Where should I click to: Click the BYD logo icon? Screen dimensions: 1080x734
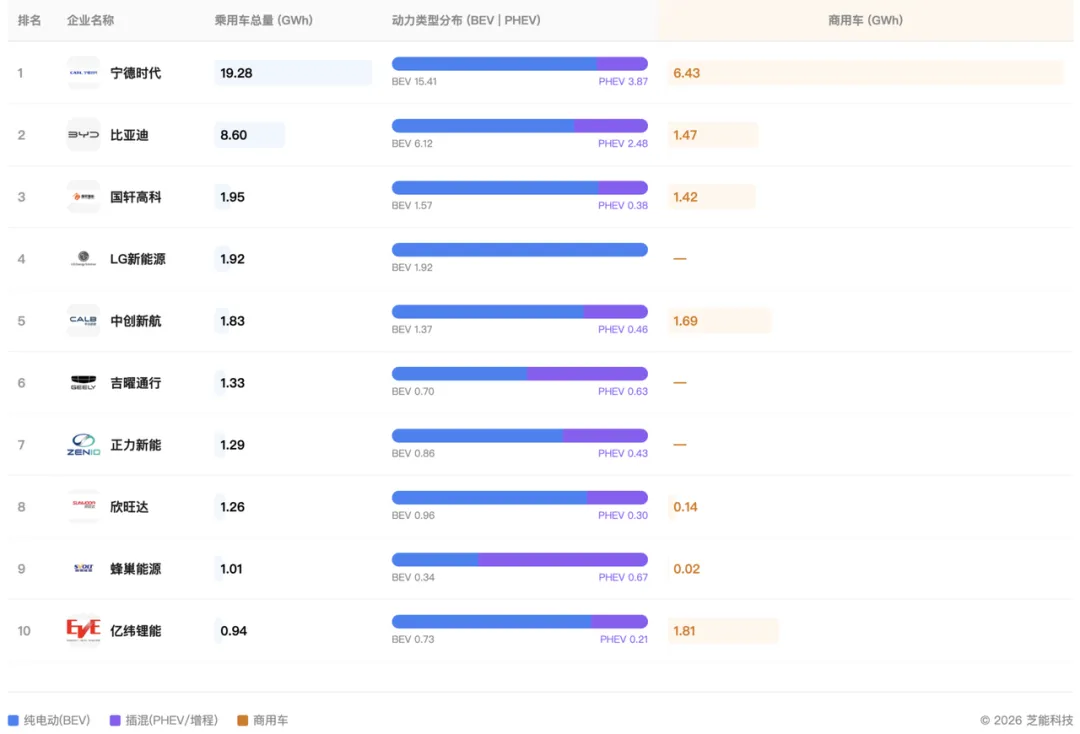coord(83,135)
